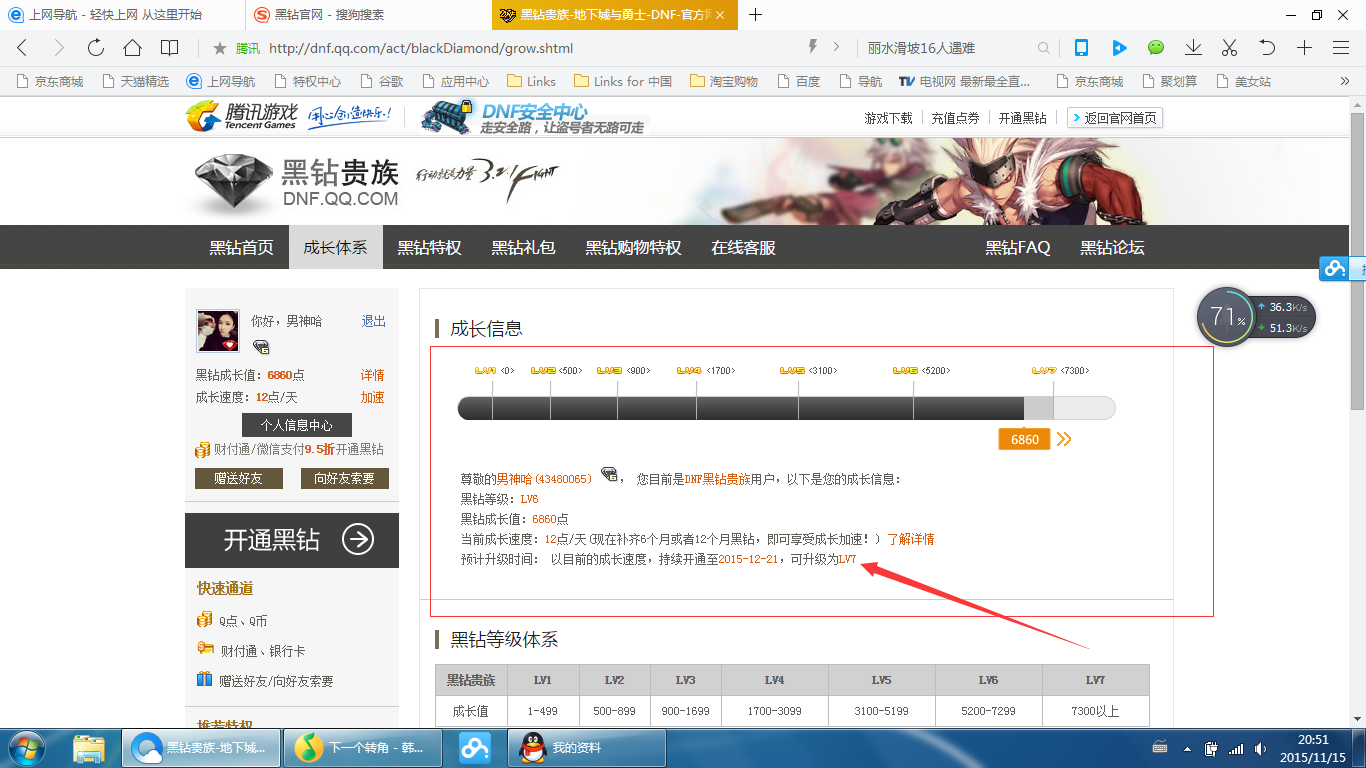Switch to 黑钻官网 搜狗搜索 tab
Image resolution: width=1366 pixels, height=768 pixels.
(367, 15)
